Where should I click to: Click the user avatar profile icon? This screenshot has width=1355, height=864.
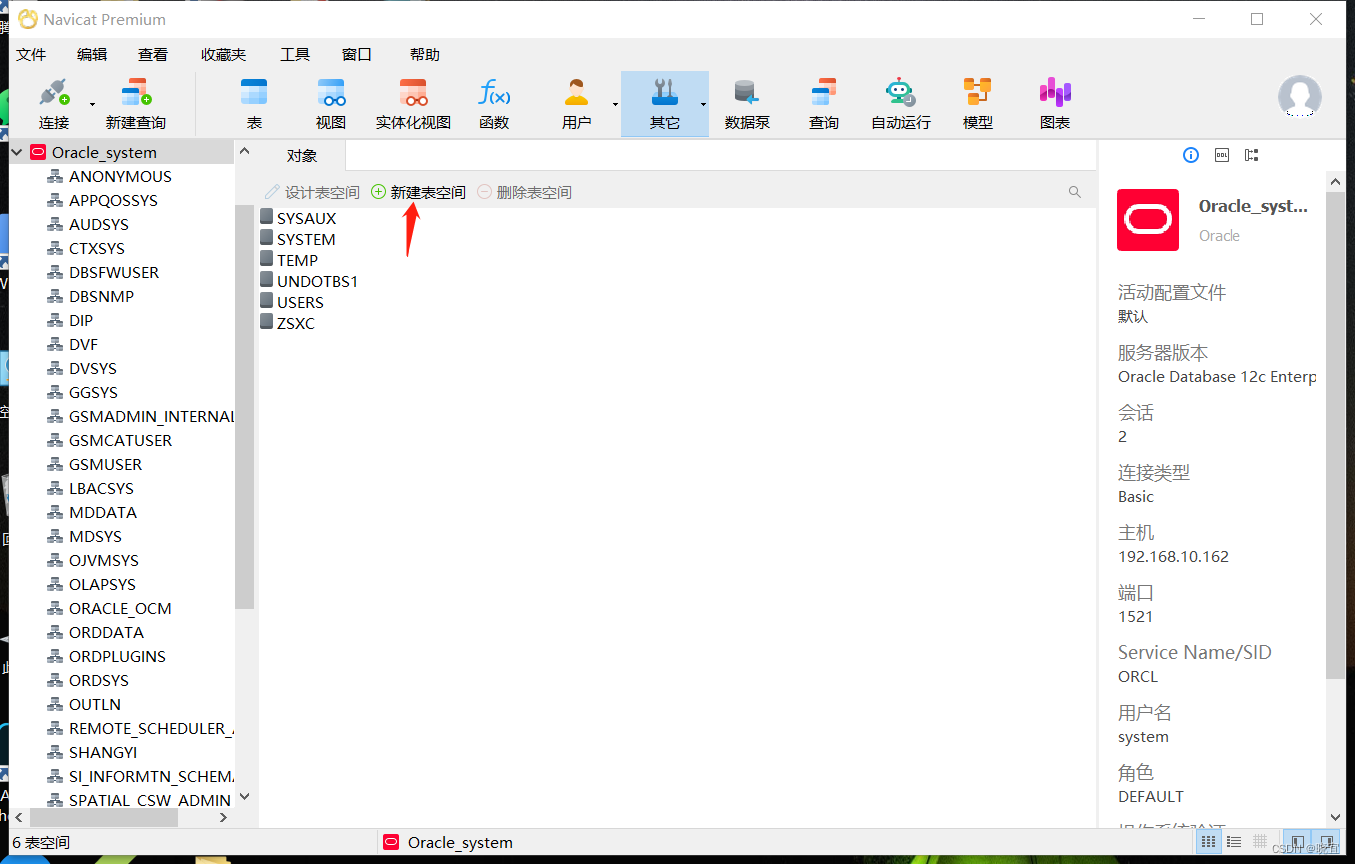coord(1299,96)
